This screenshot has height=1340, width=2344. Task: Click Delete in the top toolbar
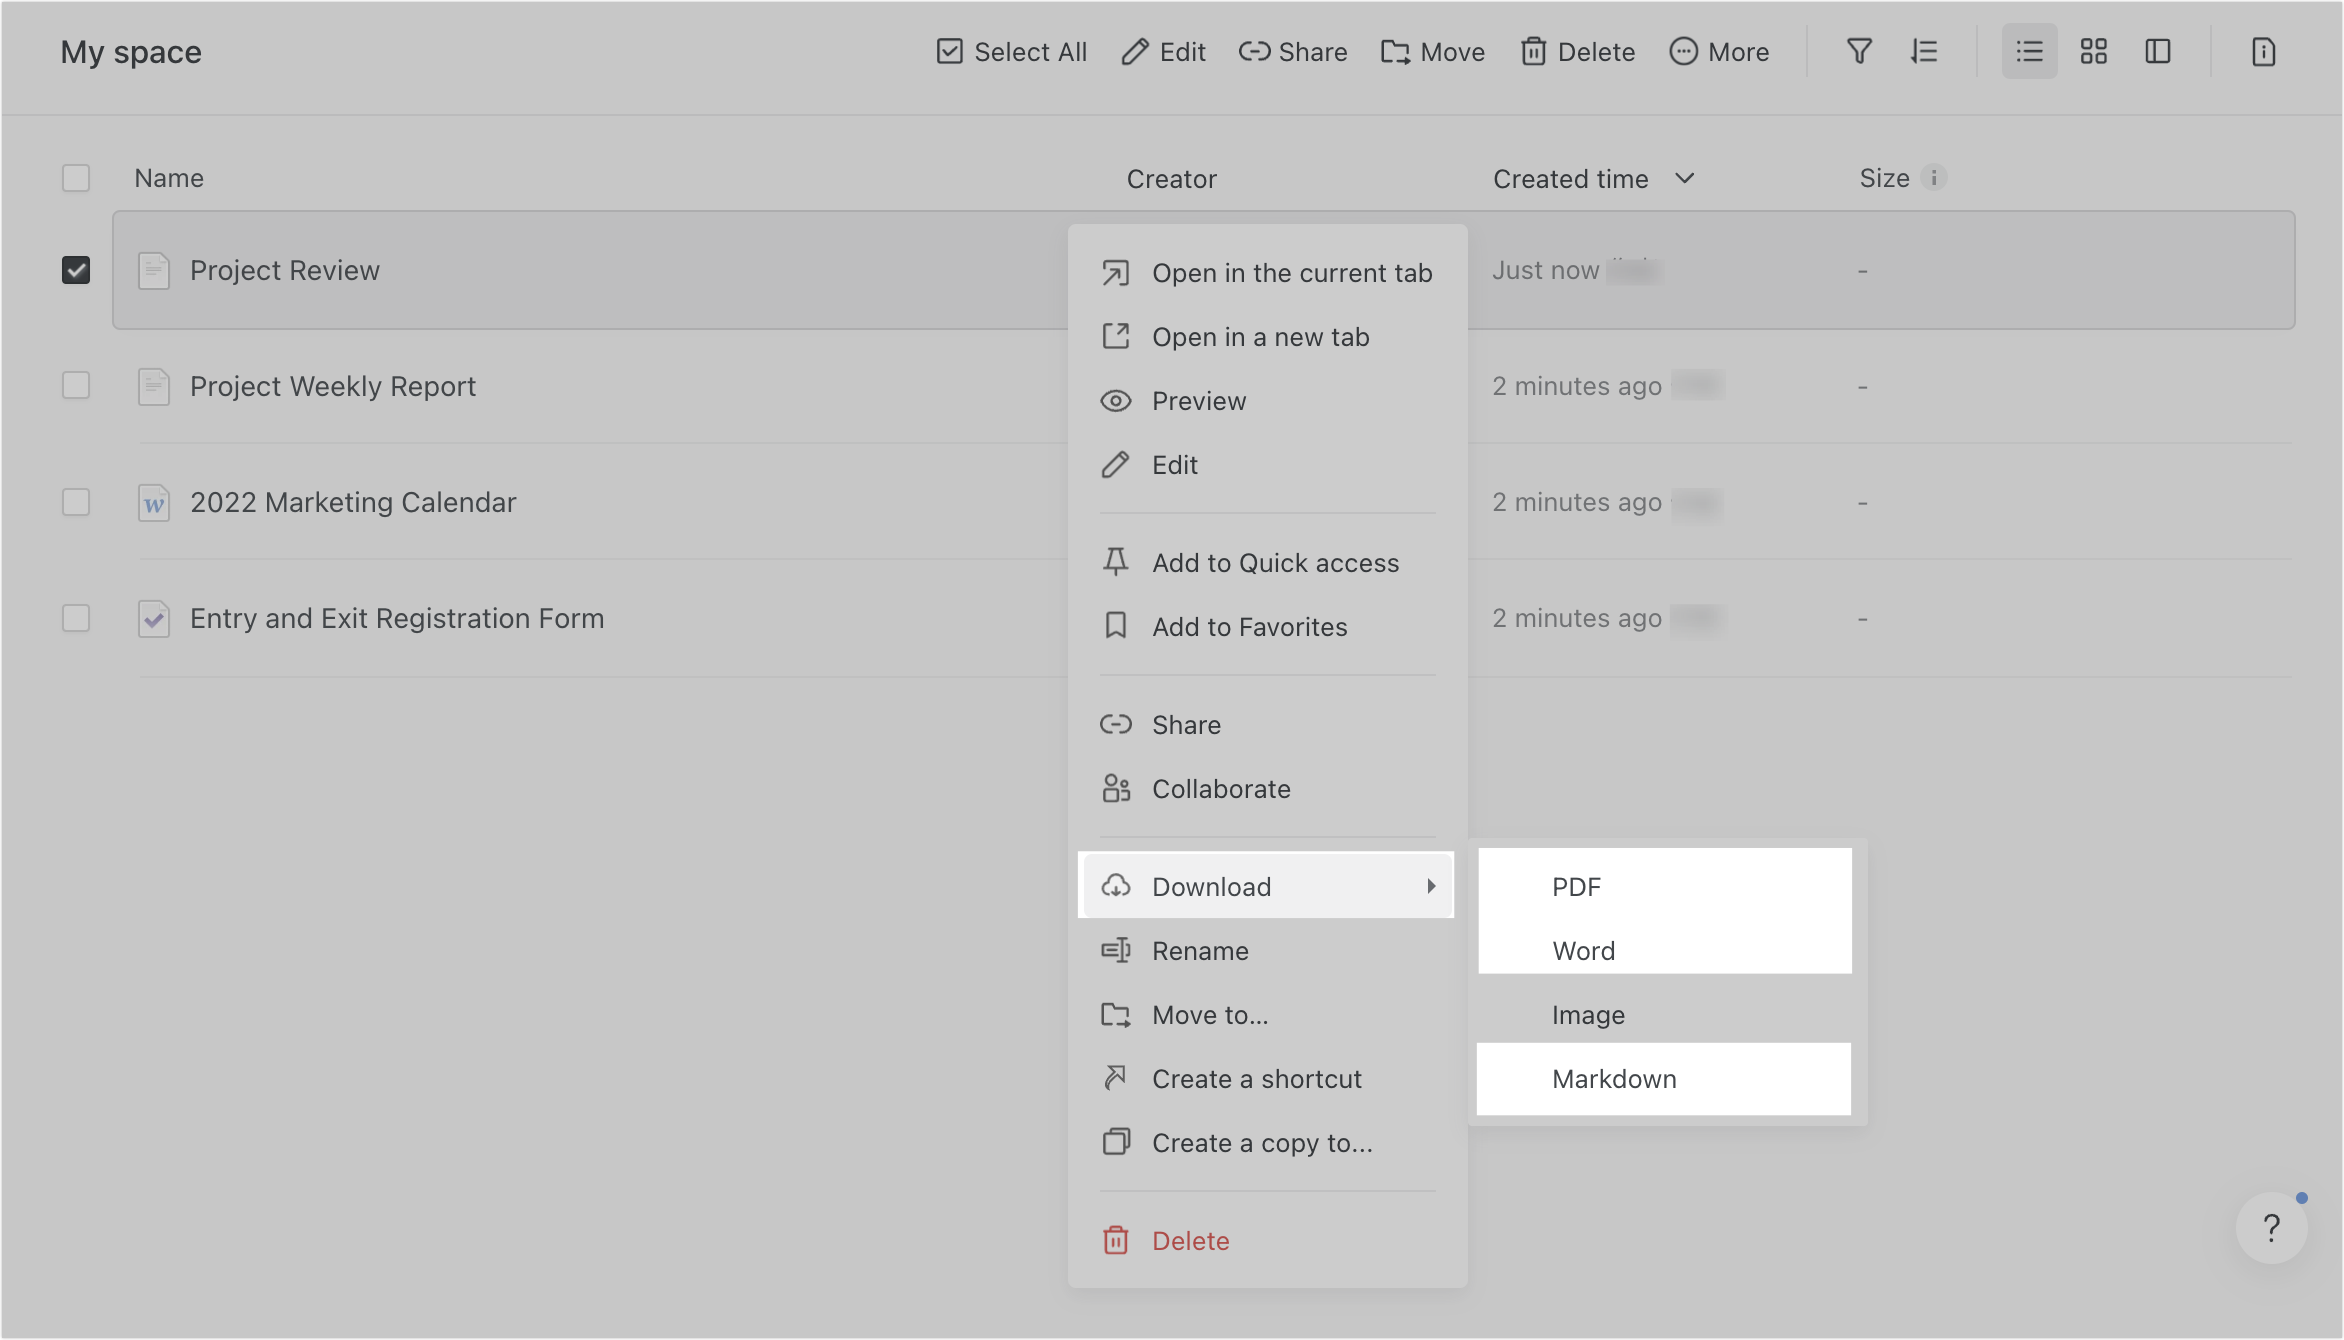pyautogui.click(x=1577, y=51)
